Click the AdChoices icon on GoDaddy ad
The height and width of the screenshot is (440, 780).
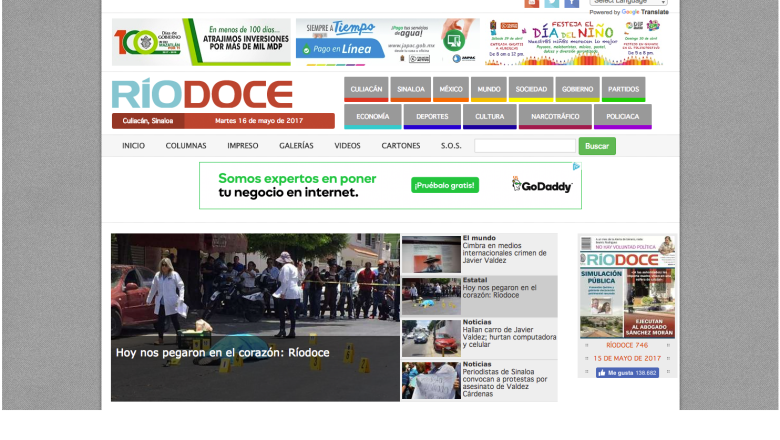coord(576,167)
